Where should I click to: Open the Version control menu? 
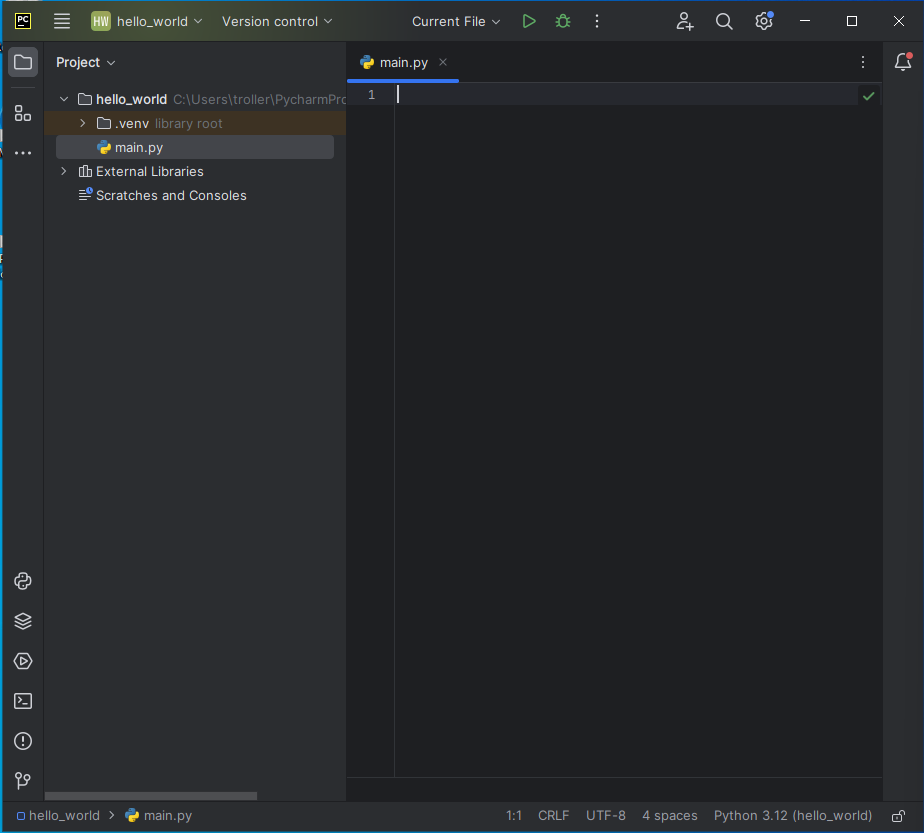[x=277, y=21]
